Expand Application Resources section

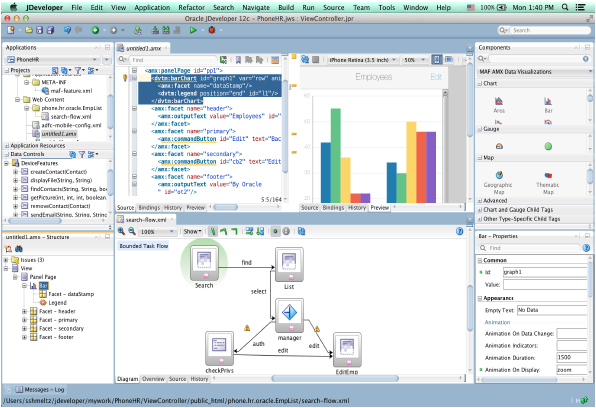click(x=6, y=146)
